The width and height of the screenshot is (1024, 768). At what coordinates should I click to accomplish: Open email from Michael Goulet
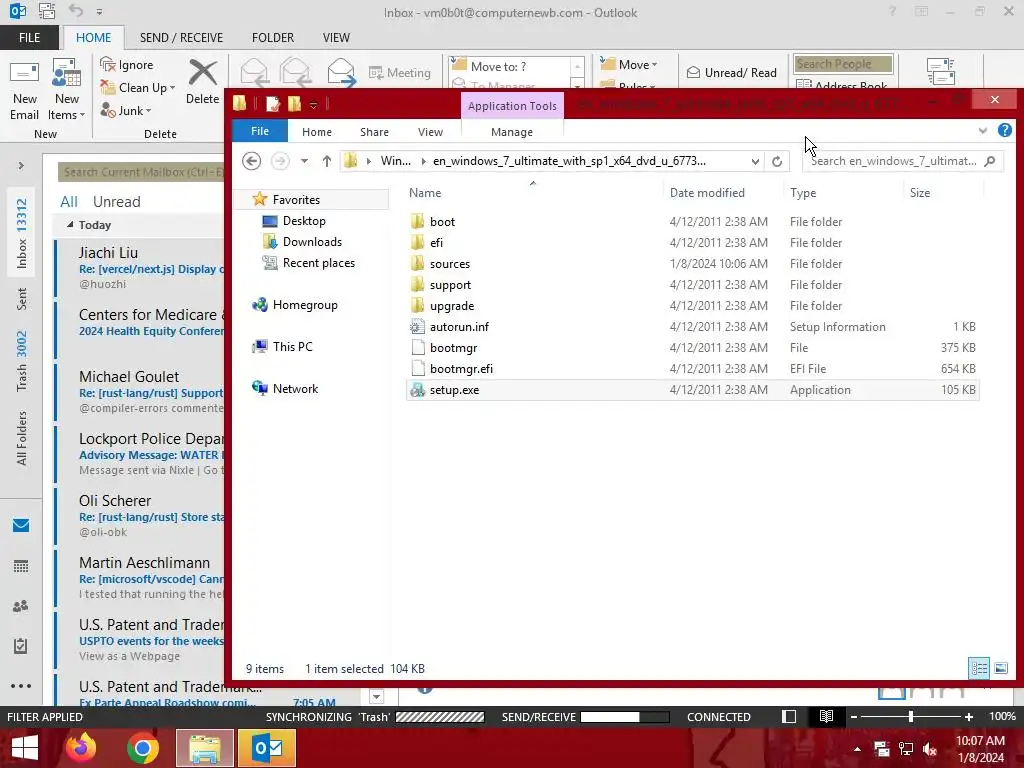[140, 392]
